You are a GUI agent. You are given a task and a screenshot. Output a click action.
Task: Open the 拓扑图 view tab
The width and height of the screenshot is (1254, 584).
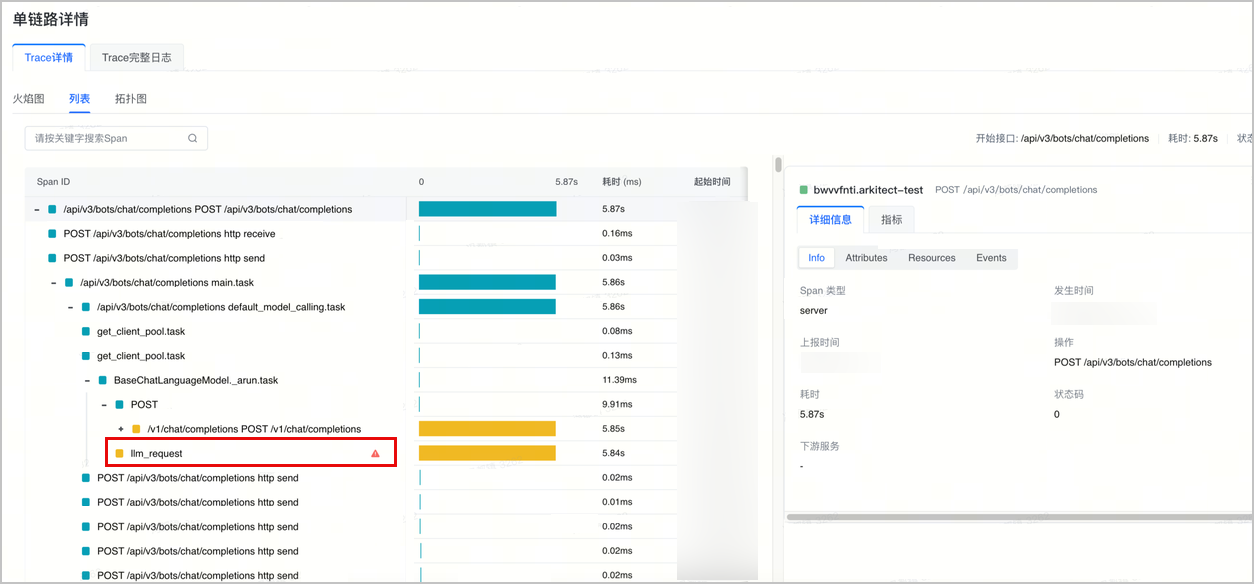click(x=131, y=99)
